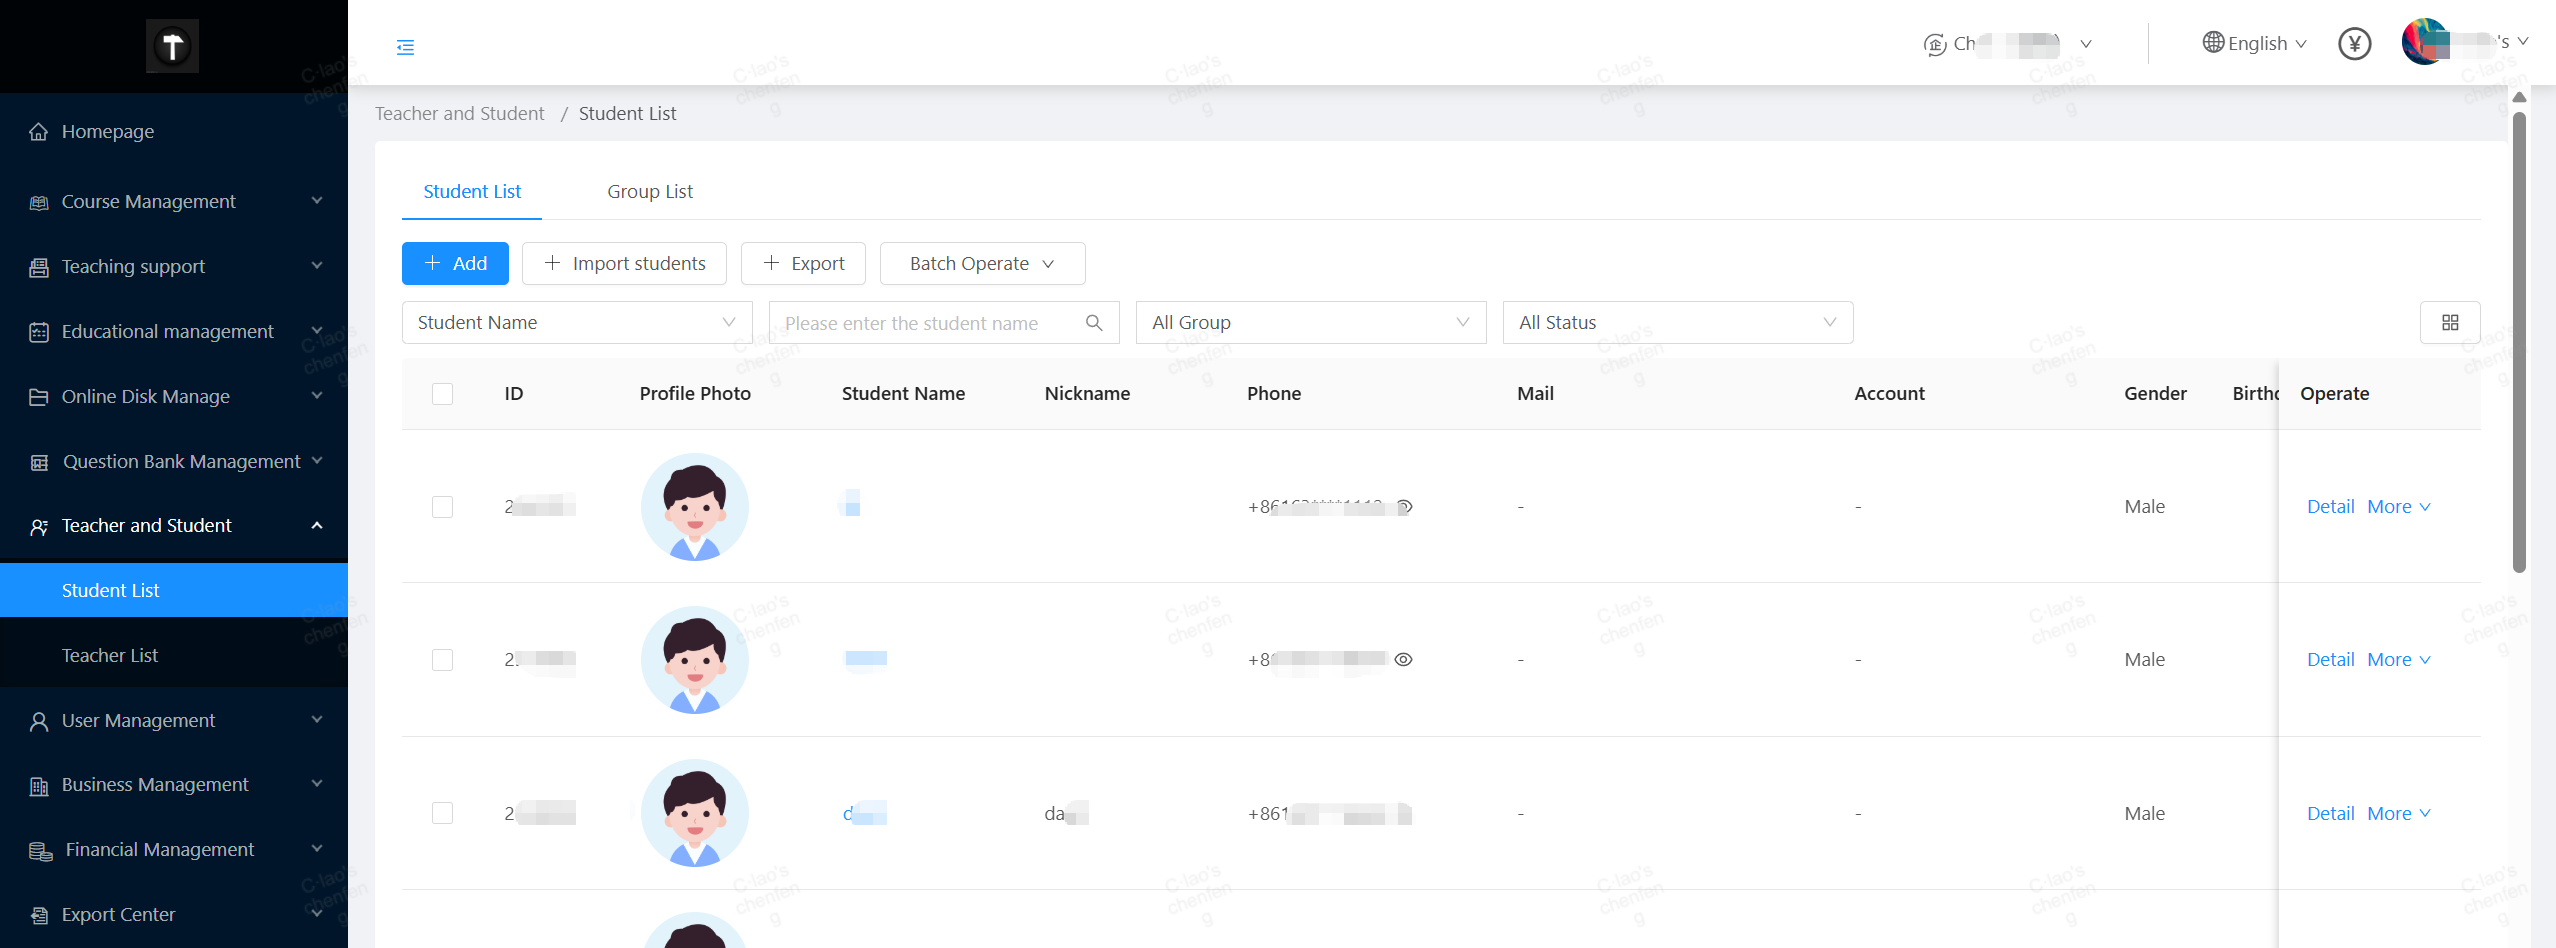Click the globe language icon
Viewport: 2556px width, 948px height.
coord(2213,43)
